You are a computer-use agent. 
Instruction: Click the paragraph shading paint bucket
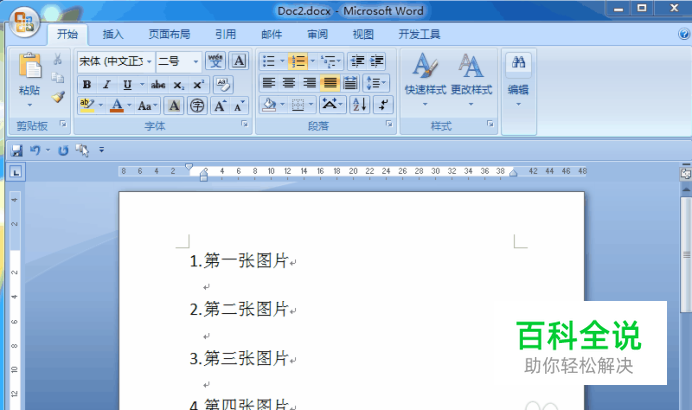[x=269, y=105]
